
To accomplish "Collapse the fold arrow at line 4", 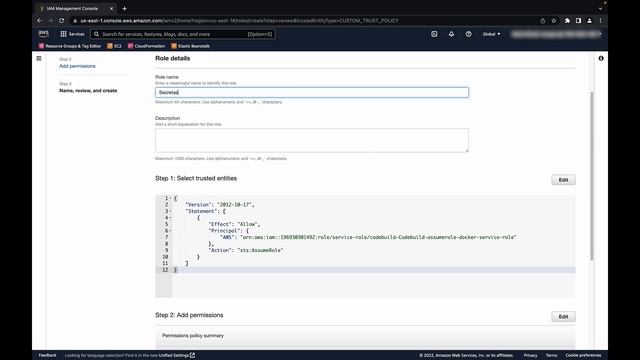I will [170, 218].
